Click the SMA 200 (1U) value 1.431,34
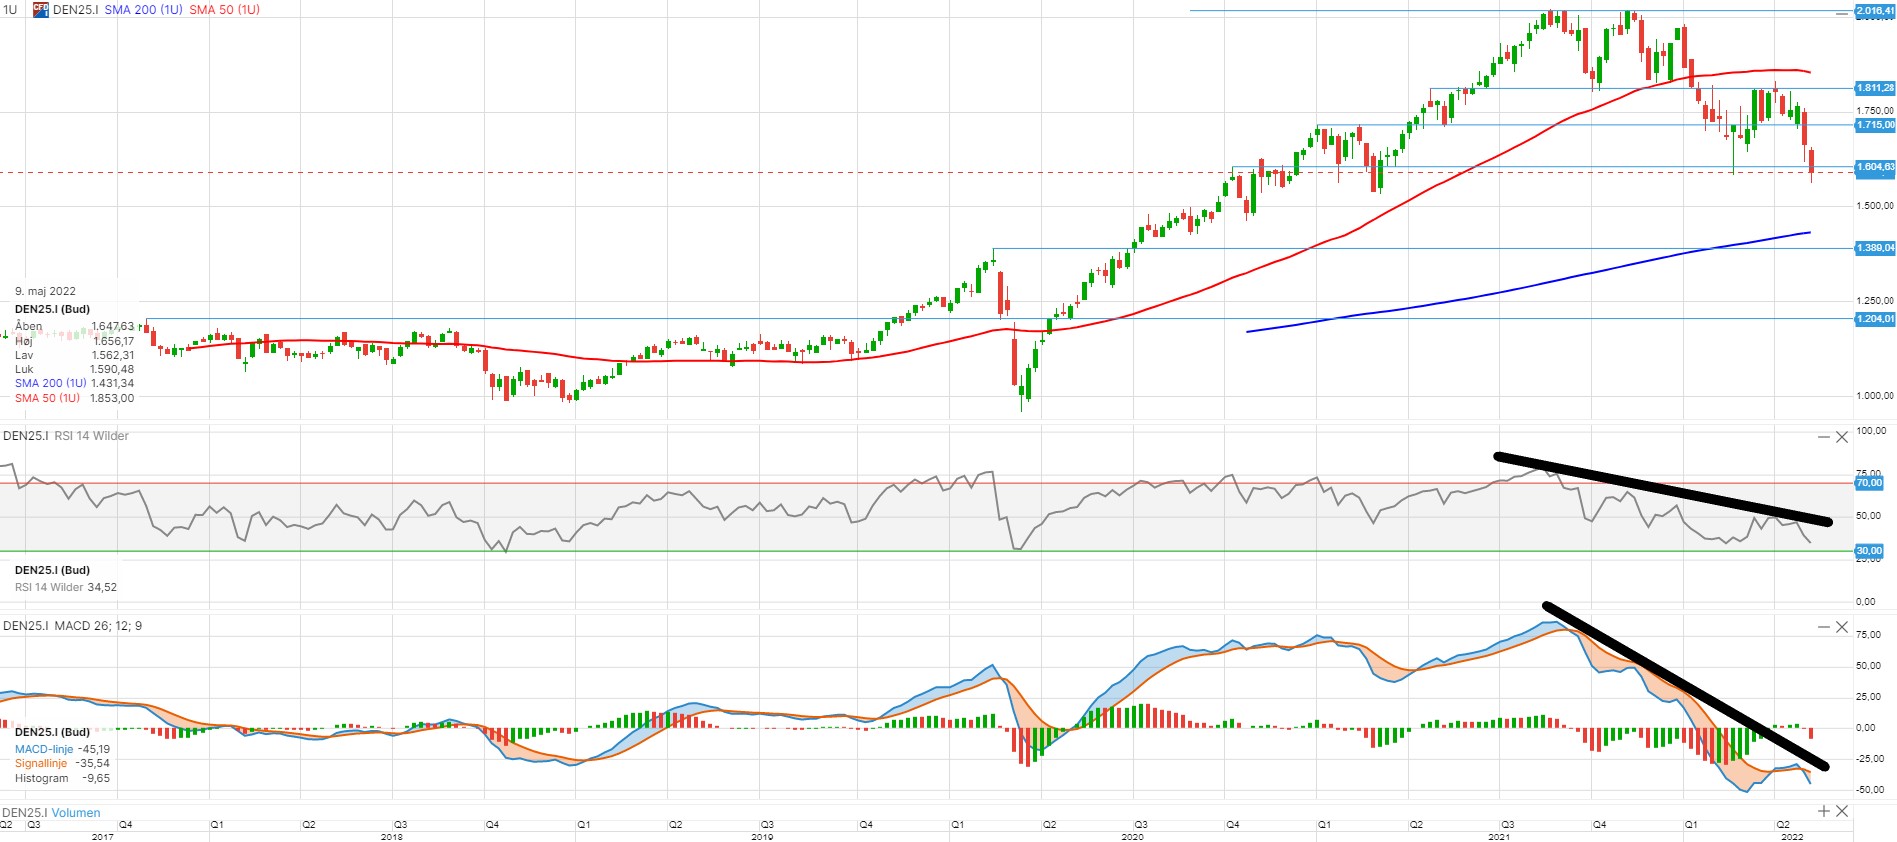Image resolution: width=1897 pixels, height=842 pixels. [x=112, y=383]
